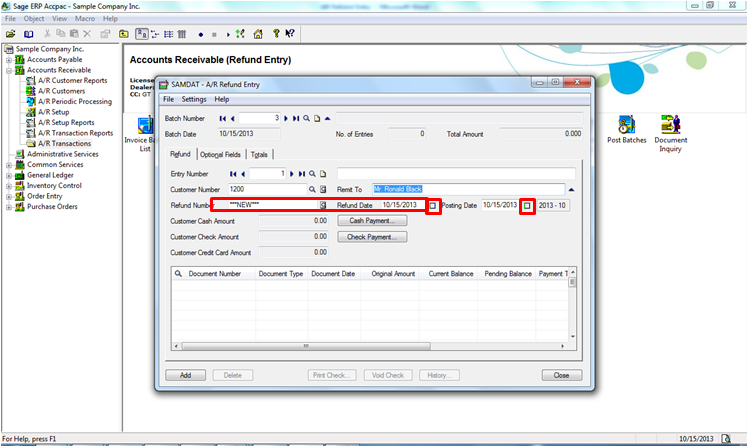Open the Posting Date calendar picker
Viewport: 747px width, 446px height.
pyautogui.click(x=527, y=206)
